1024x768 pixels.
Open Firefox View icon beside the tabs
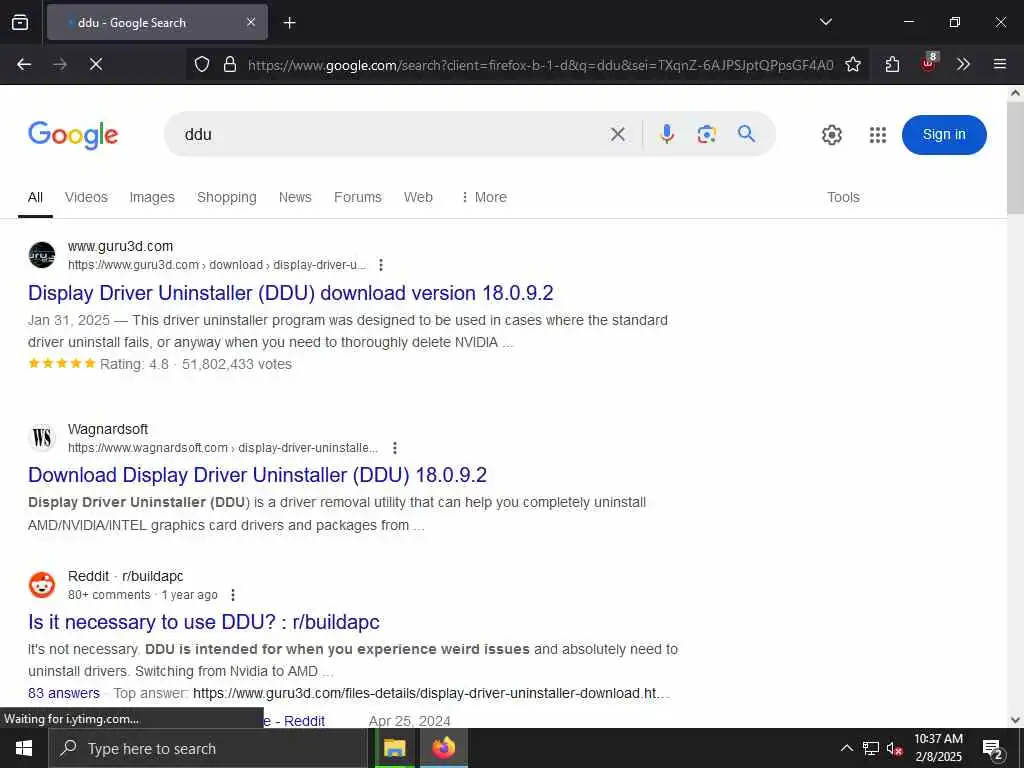tap(20, 22)
